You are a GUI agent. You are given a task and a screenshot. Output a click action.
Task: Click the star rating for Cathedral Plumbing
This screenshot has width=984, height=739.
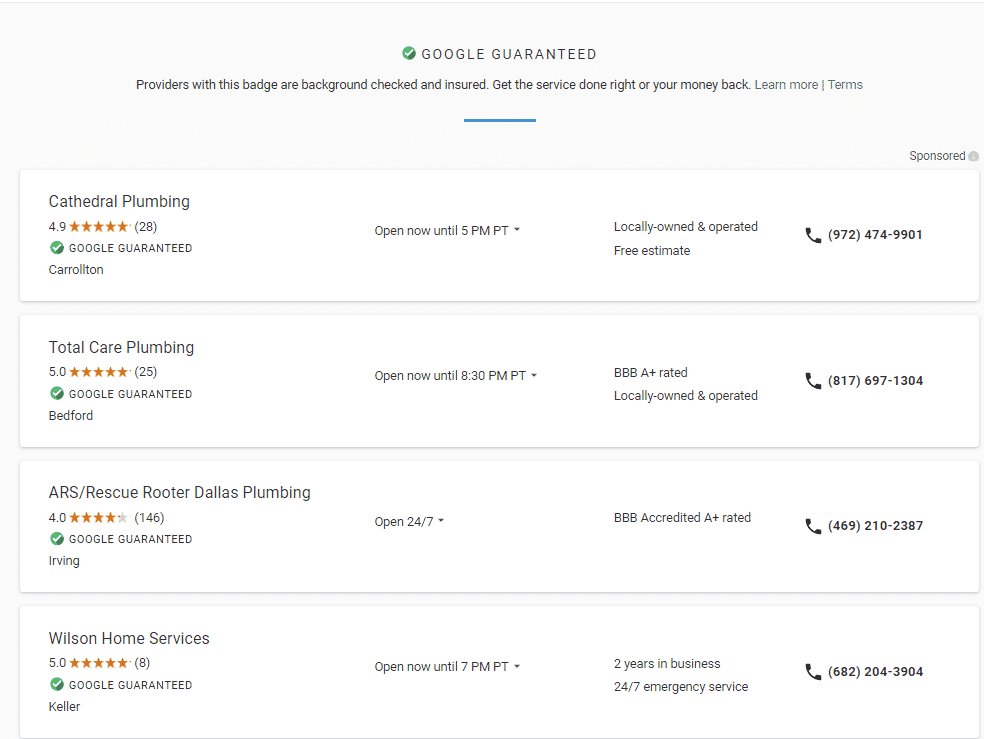point(99,226)
